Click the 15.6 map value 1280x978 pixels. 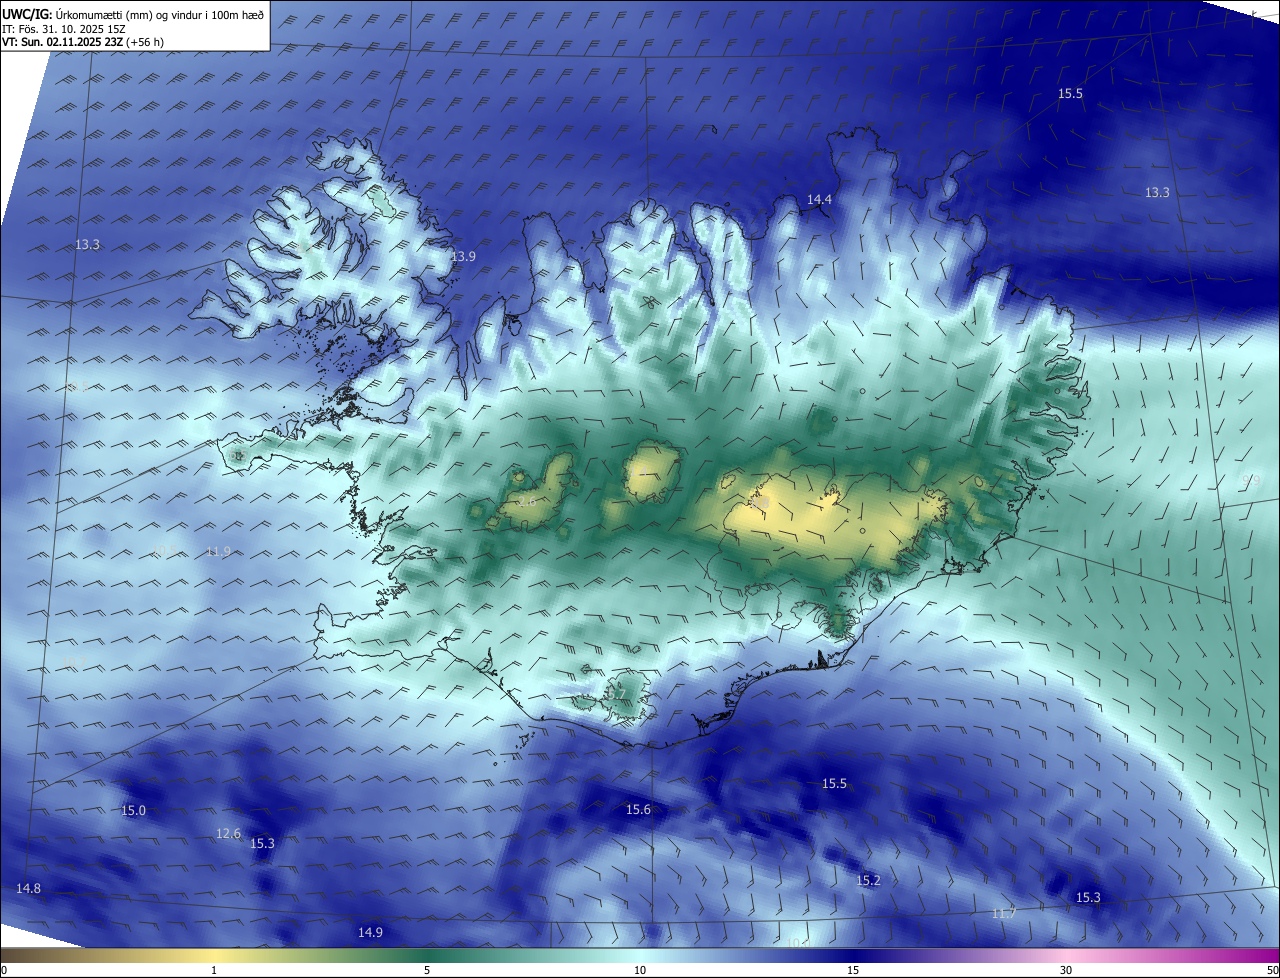pyautogui.click(x=638, y=810)
